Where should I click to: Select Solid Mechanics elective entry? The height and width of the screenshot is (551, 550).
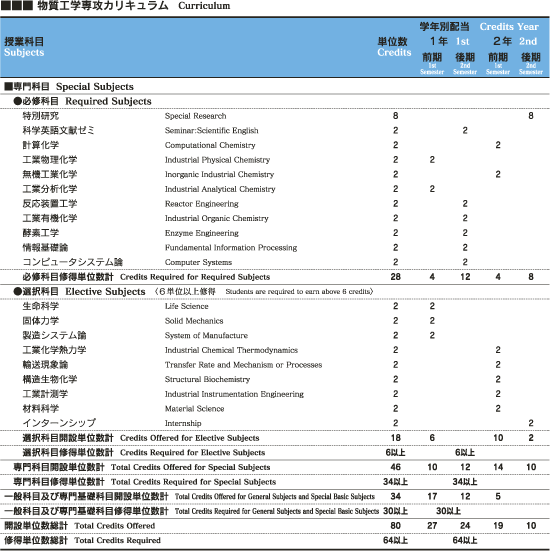[194, 321]
